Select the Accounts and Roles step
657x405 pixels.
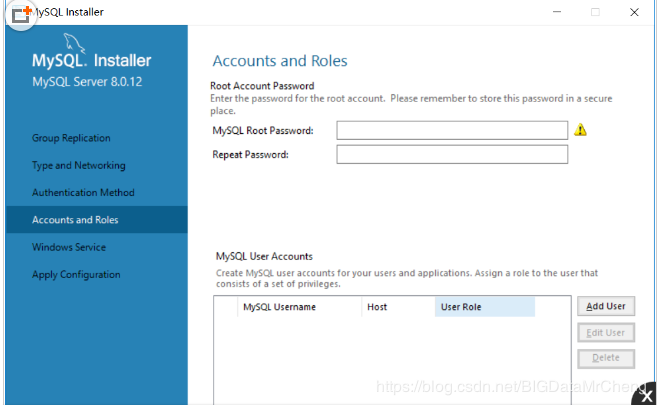coord(76,220)
